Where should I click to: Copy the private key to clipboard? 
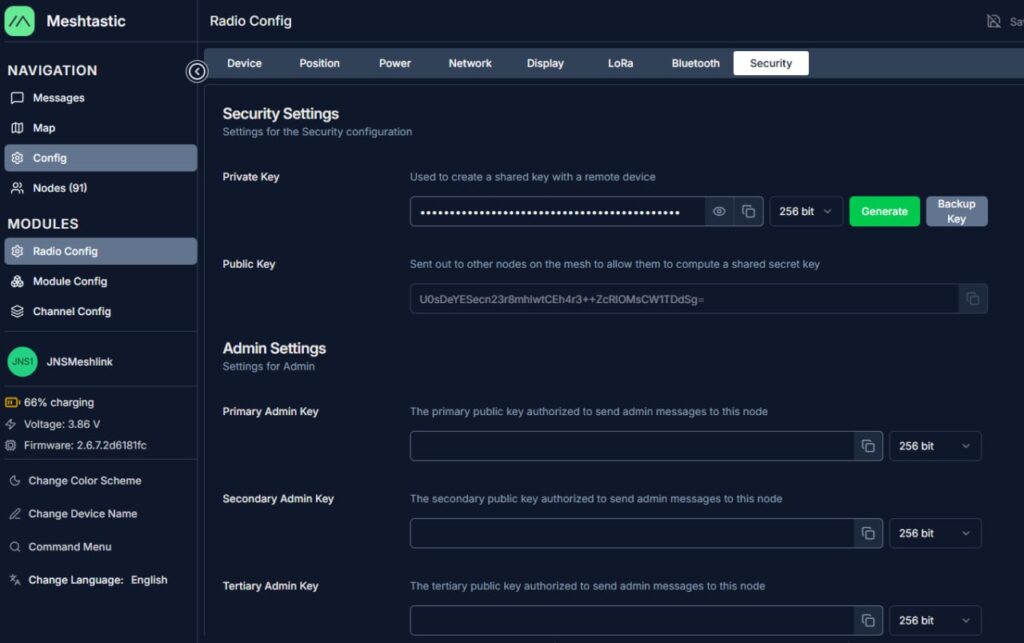748,211
